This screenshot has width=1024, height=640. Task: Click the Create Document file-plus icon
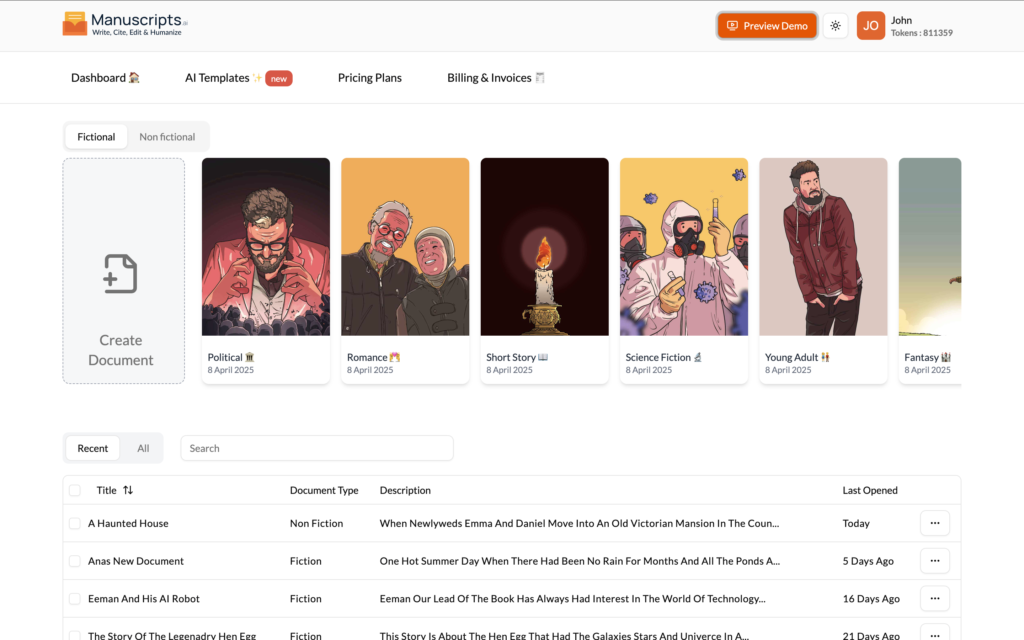(120, 274)
